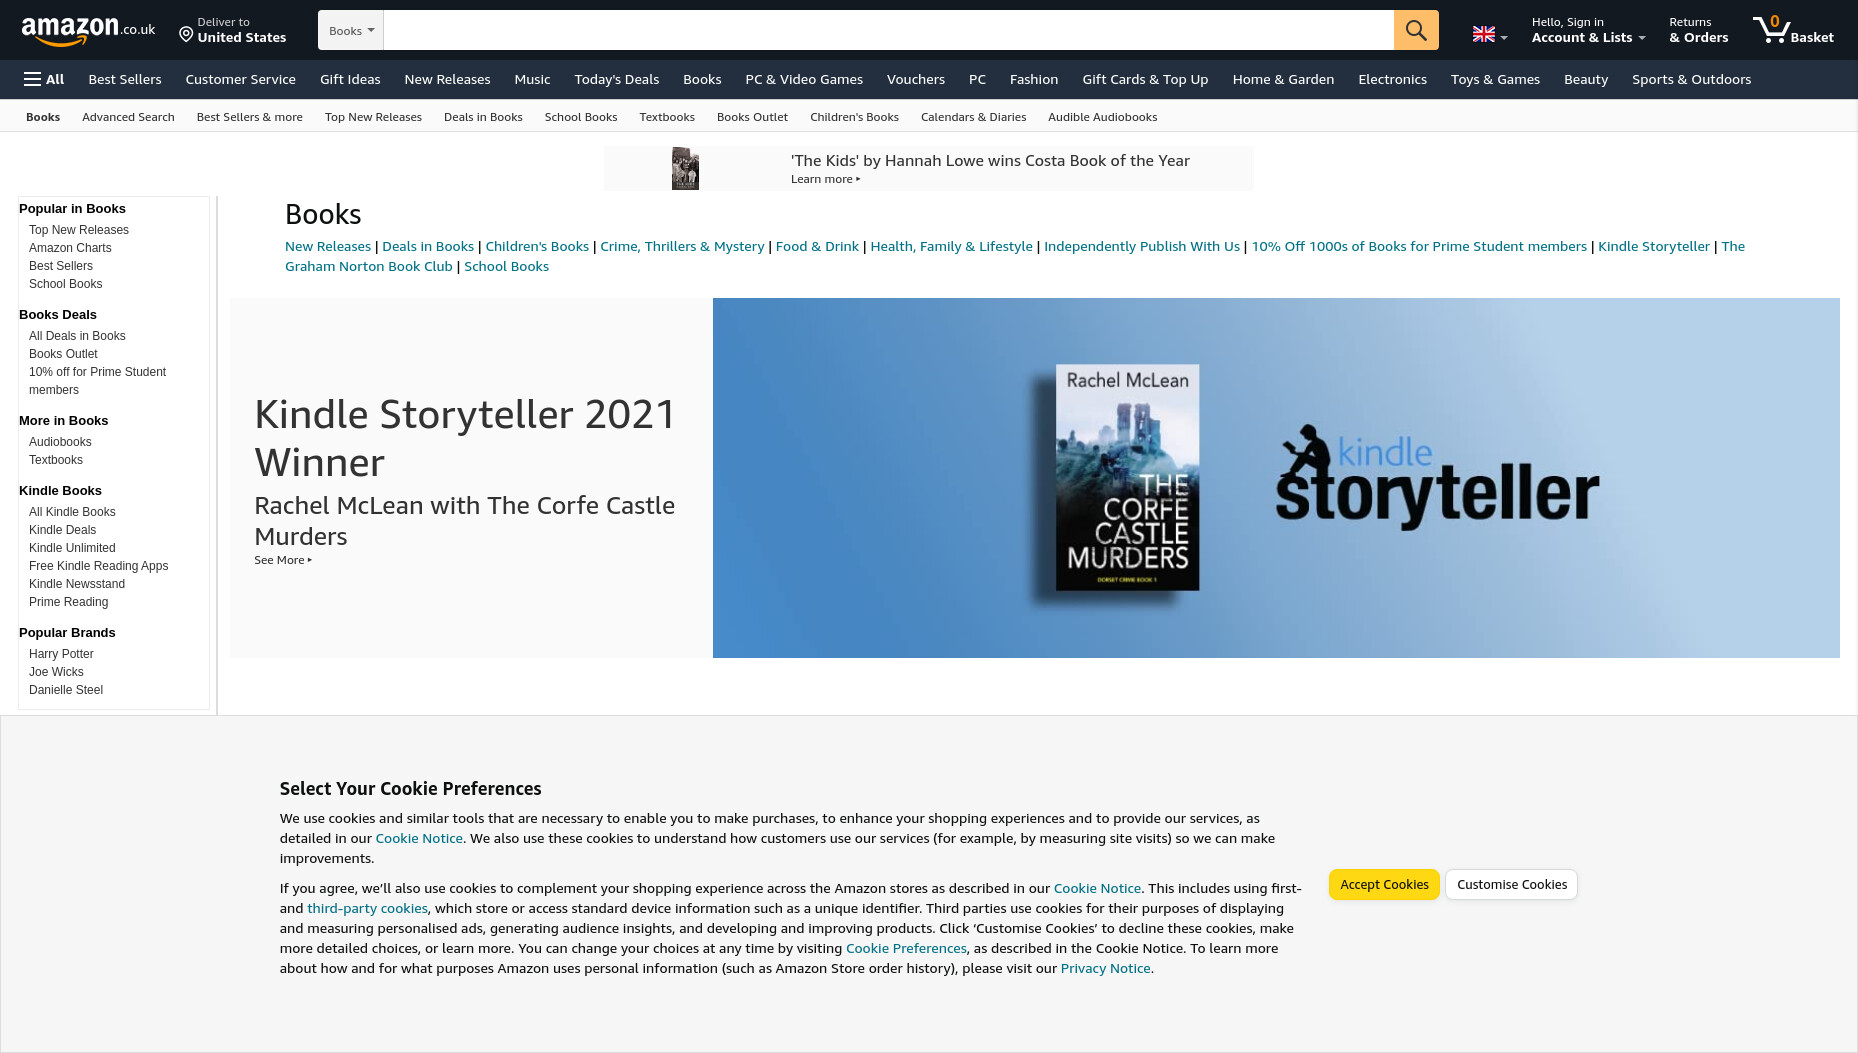Open Advanced Search in Books subnav
Screen dimensions: 1858x1053
[128, 117]
